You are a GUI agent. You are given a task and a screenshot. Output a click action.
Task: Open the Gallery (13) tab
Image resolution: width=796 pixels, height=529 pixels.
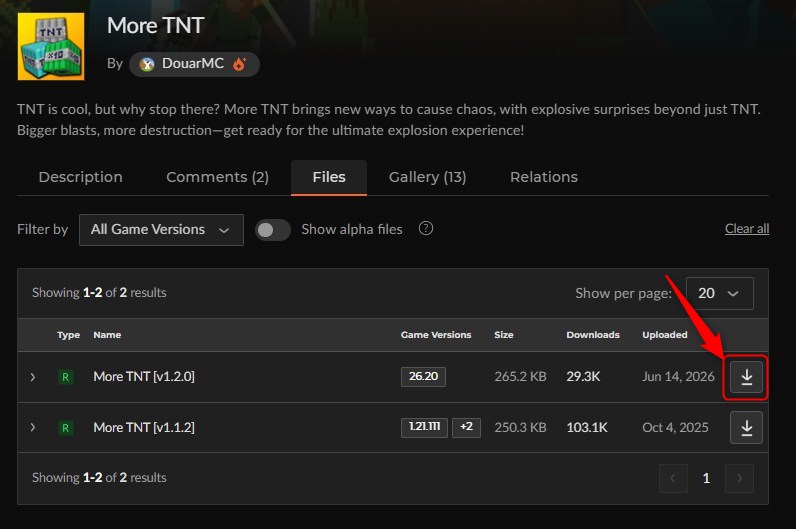coord(427,177)
